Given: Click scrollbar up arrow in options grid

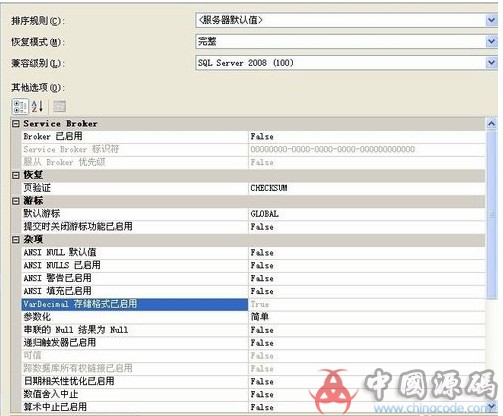Looking at the screenshot, I should coord(491,124).
